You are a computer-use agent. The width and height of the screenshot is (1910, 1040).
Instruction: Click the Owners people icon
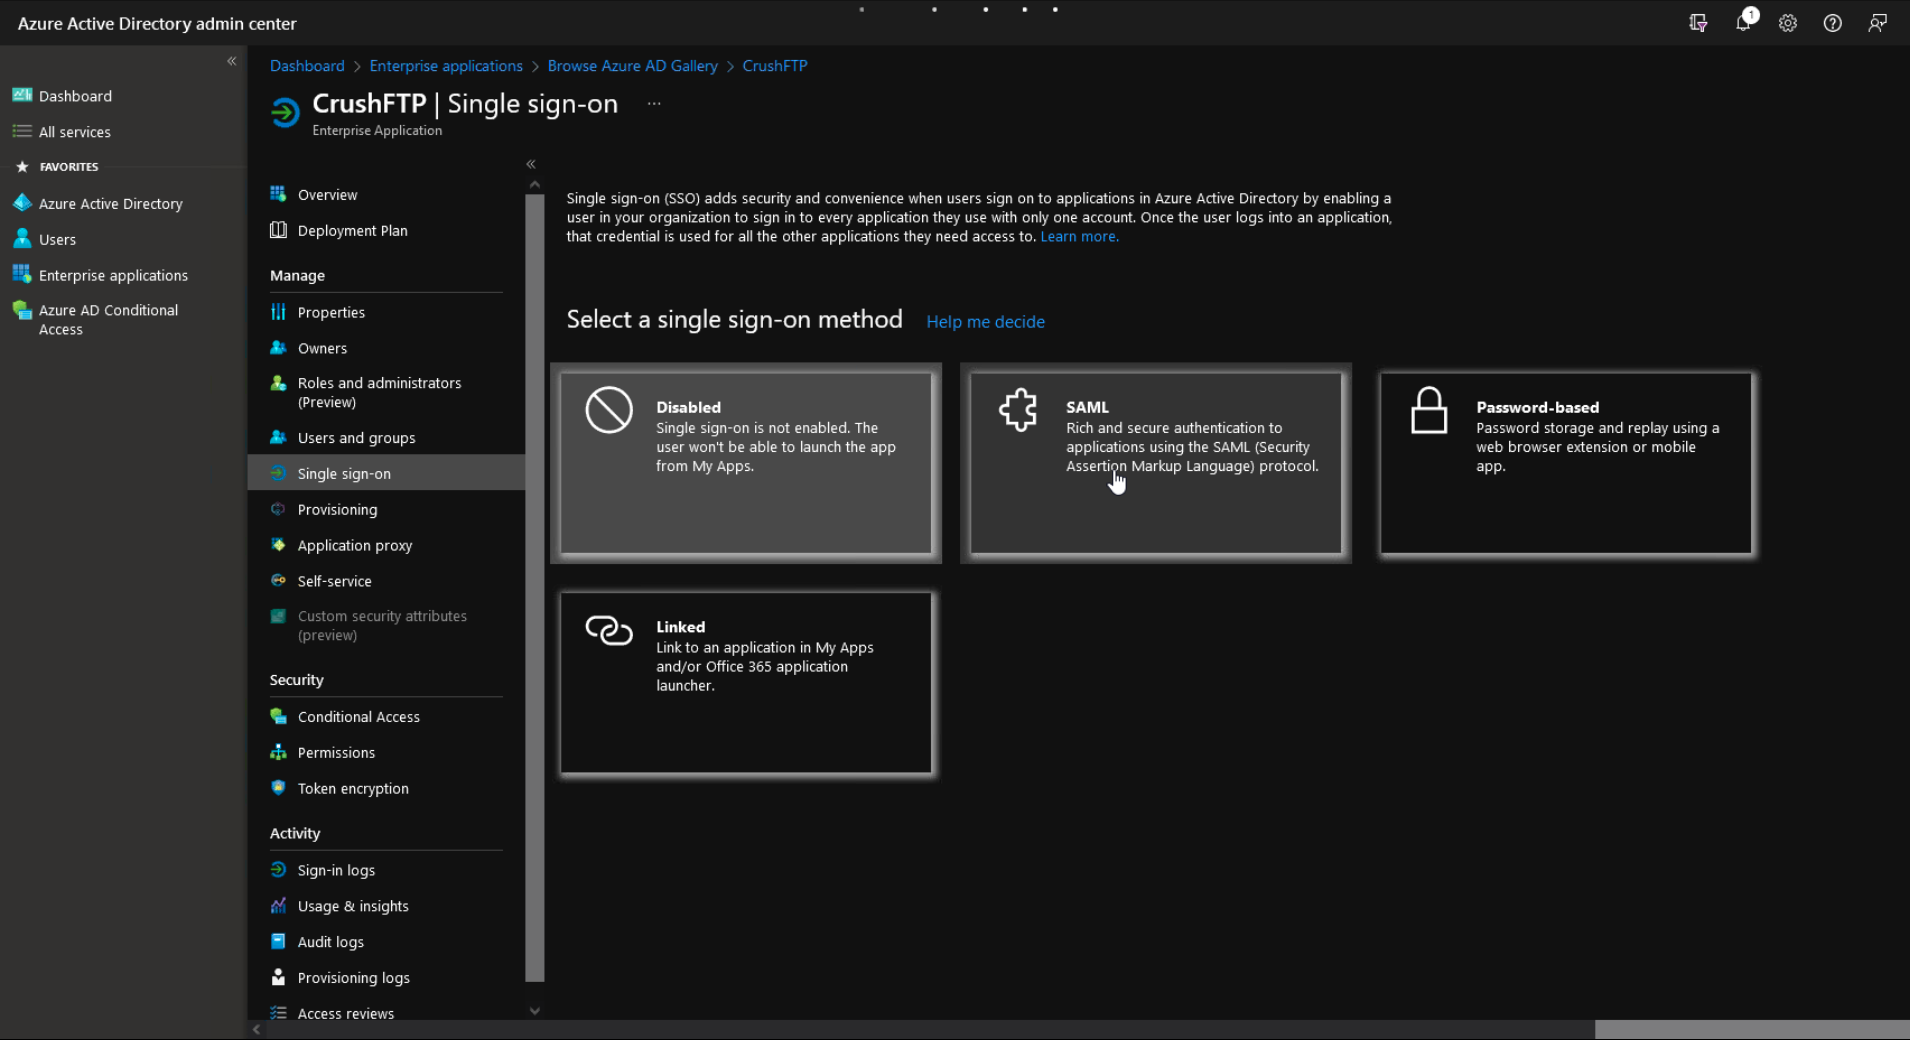(278, 348)
